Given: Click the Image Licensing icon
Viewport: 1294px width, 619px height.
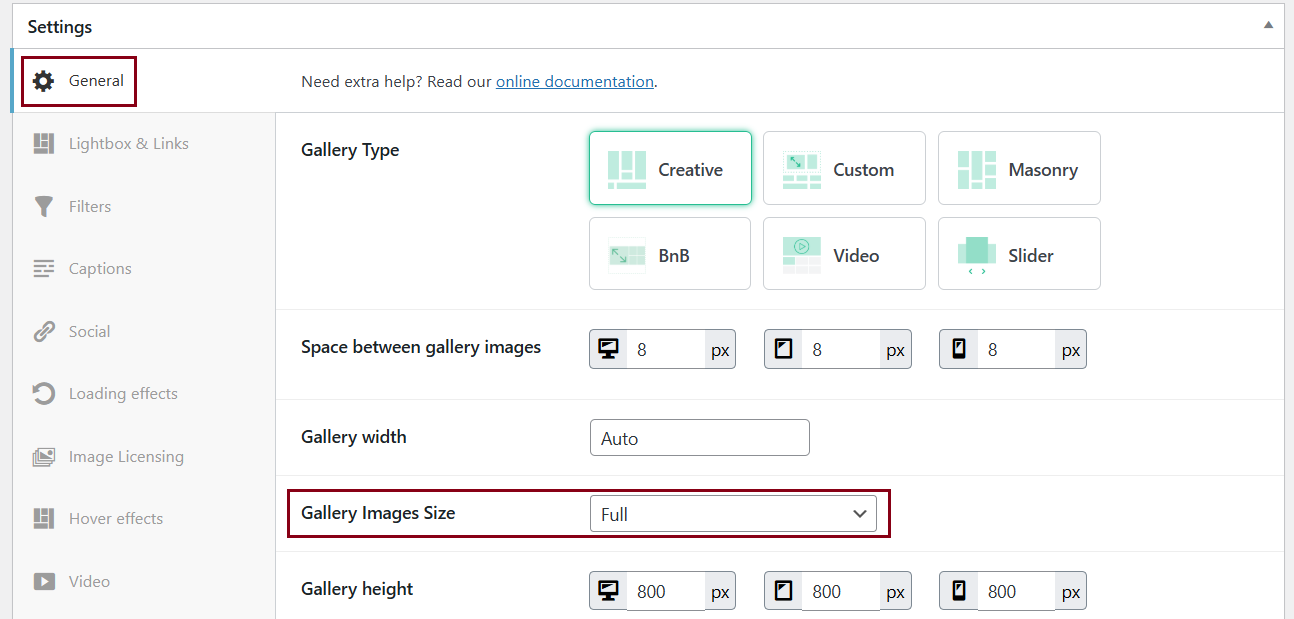Looking at the screenshot, I should tap(44, 457).
